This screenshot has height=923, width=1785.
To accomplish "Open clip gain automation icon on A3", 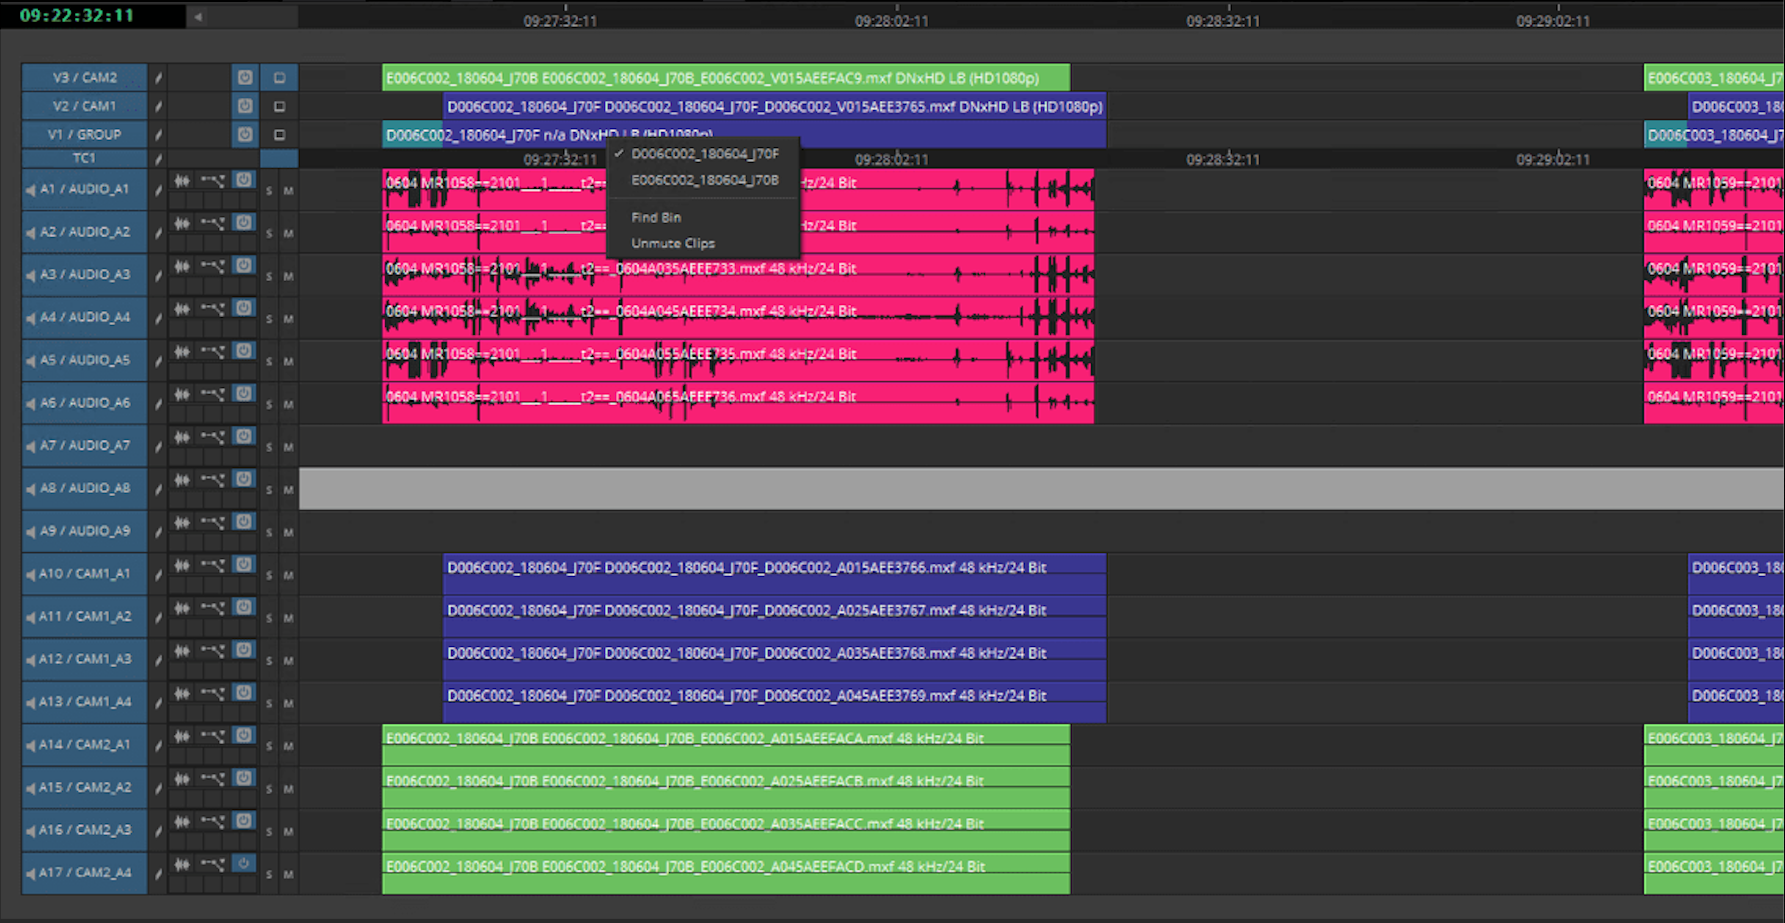I will tap(212, 267).
